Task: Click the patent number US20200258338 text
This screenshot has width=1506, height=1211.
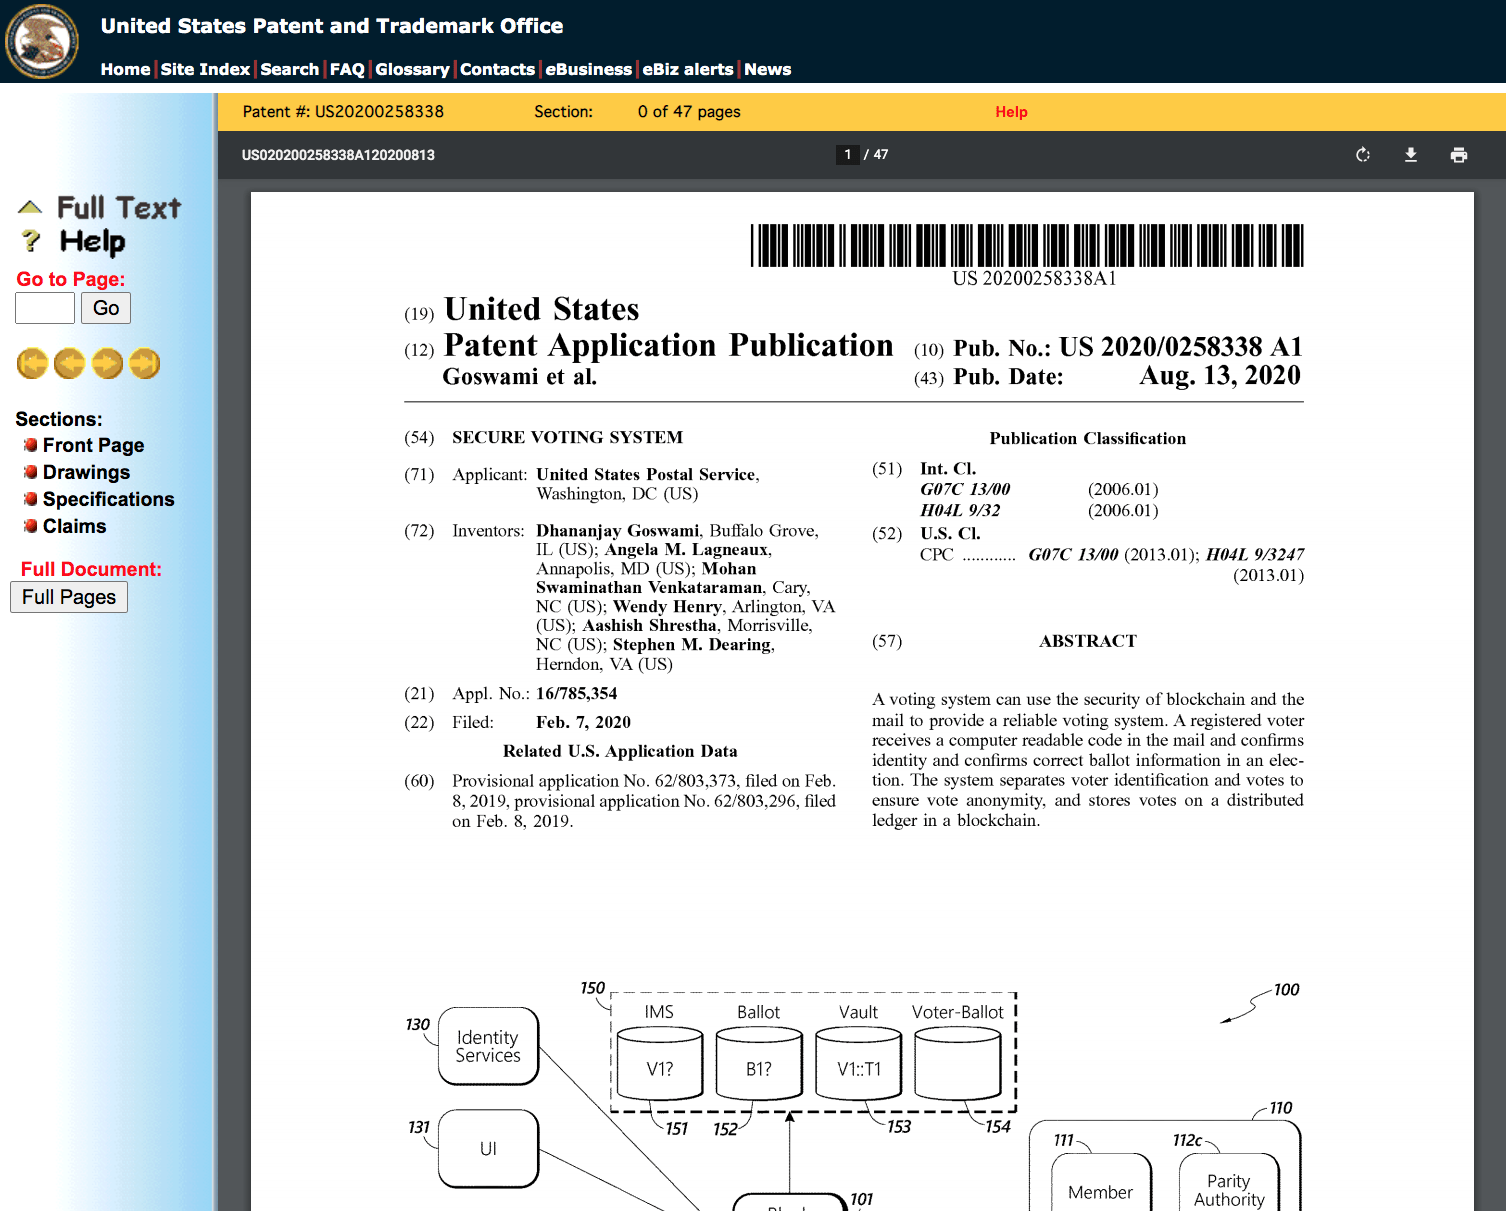Action: pyautogui.click(x=379, y=112)
